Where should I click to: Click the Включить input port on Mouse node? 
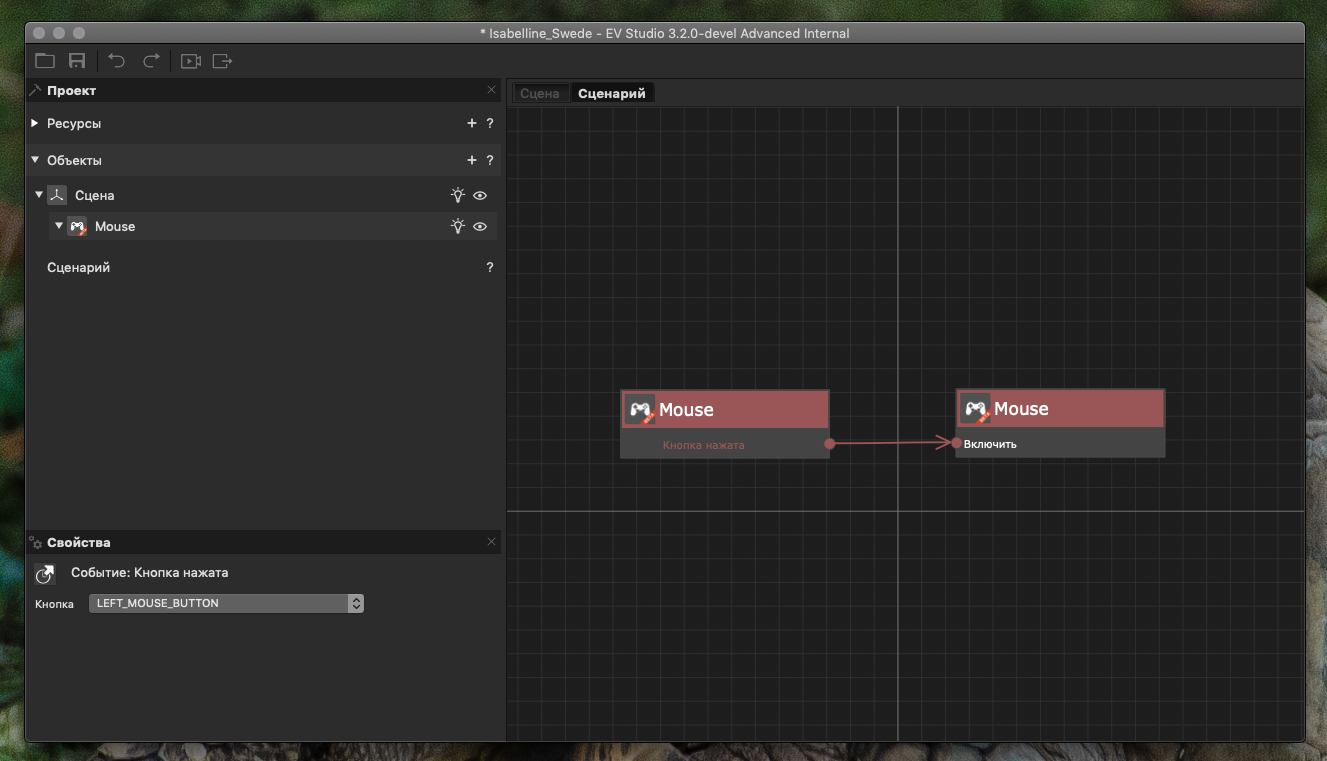coord(957,443)
